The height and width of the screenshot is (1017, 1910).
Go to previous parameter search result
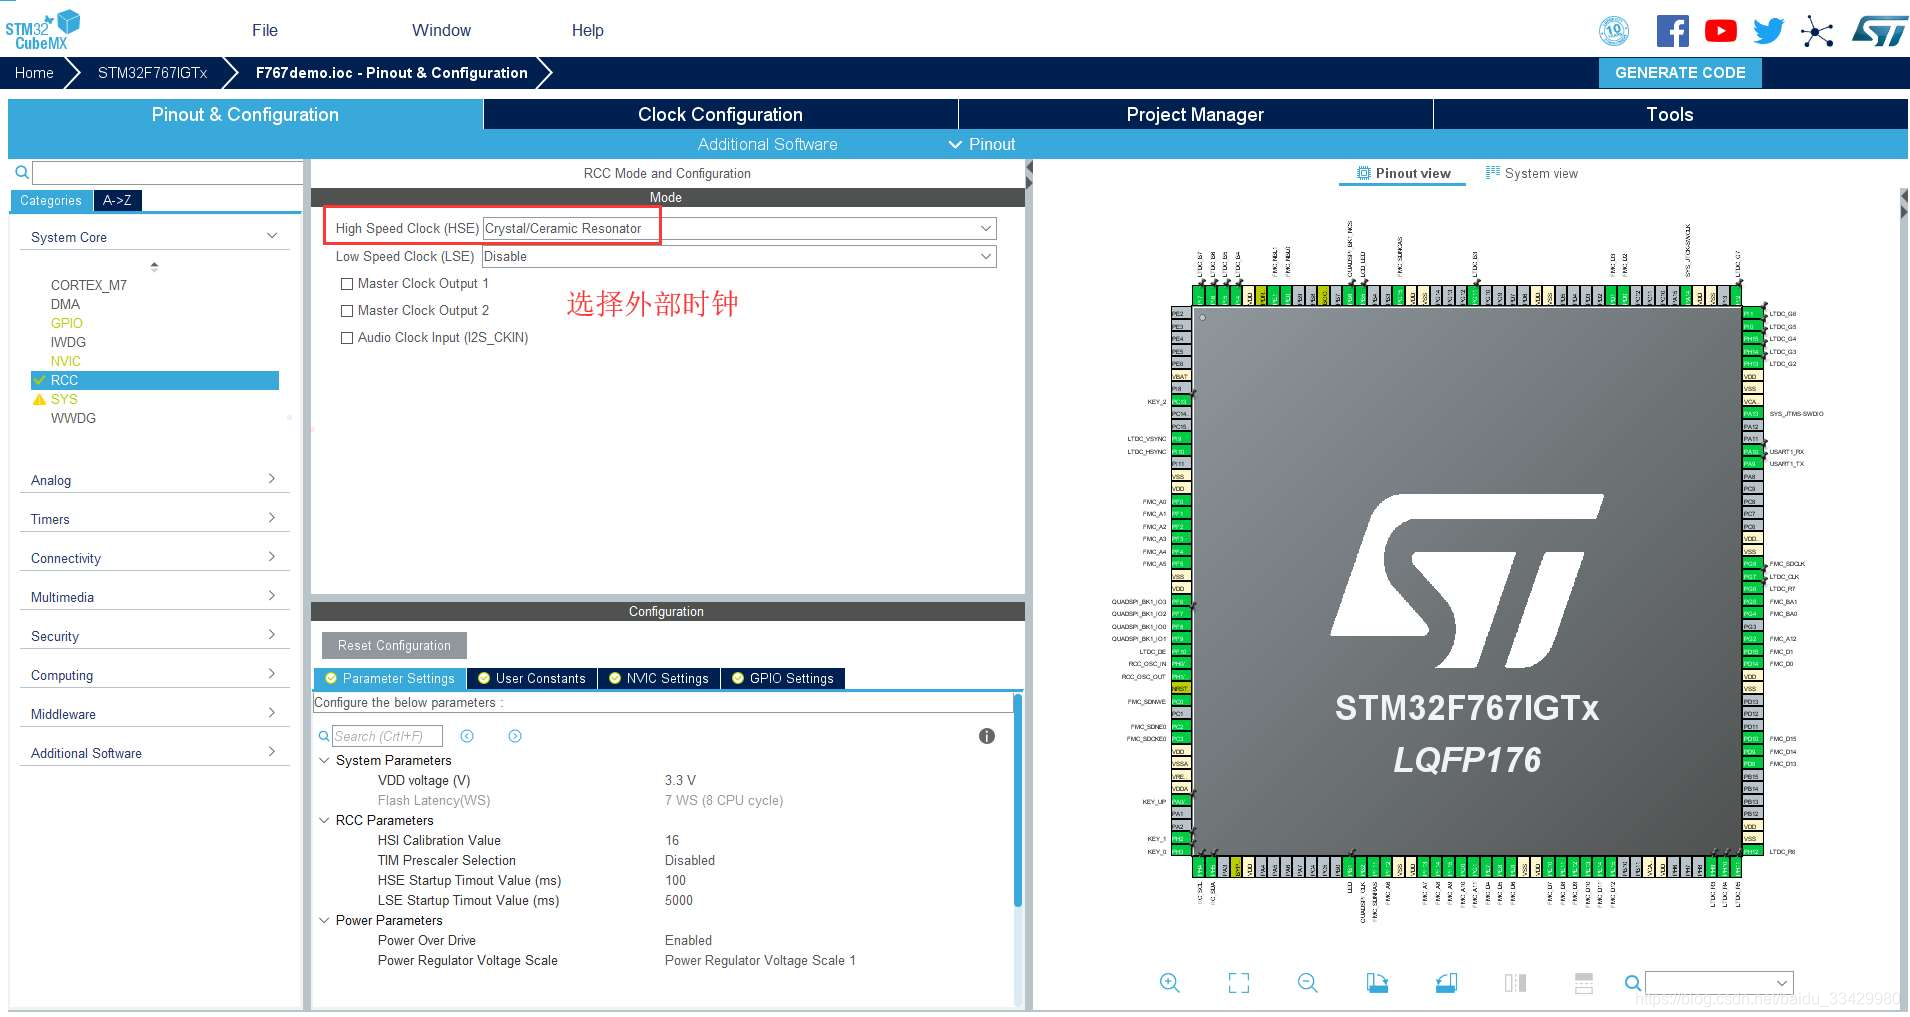[x=467, y=736]
